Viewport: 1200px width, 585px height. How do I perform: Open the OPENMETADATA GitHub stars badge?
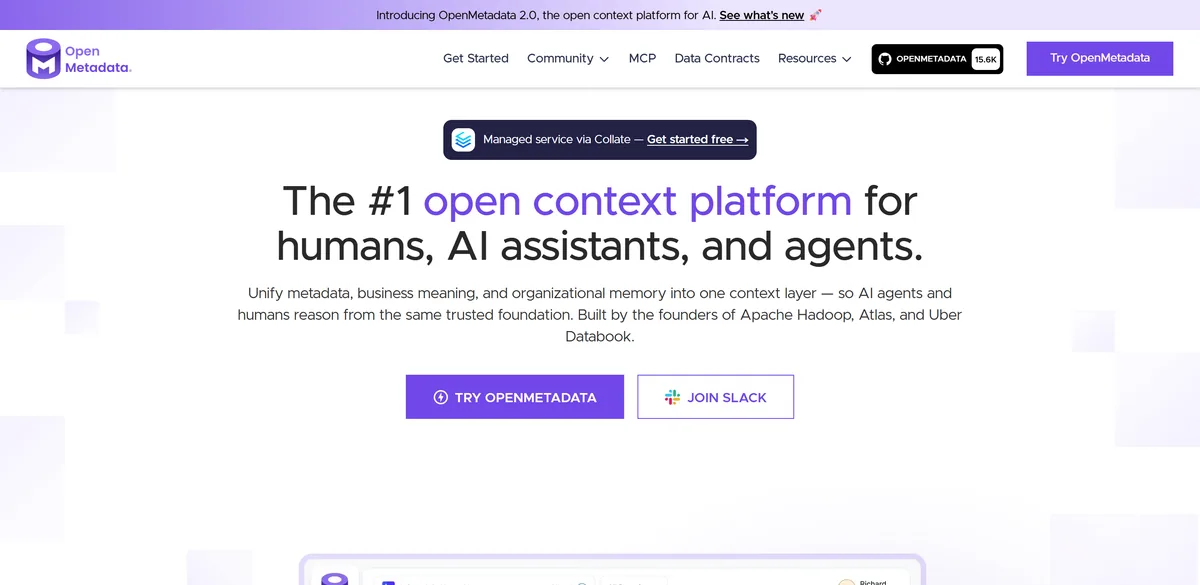click(937, 59)
